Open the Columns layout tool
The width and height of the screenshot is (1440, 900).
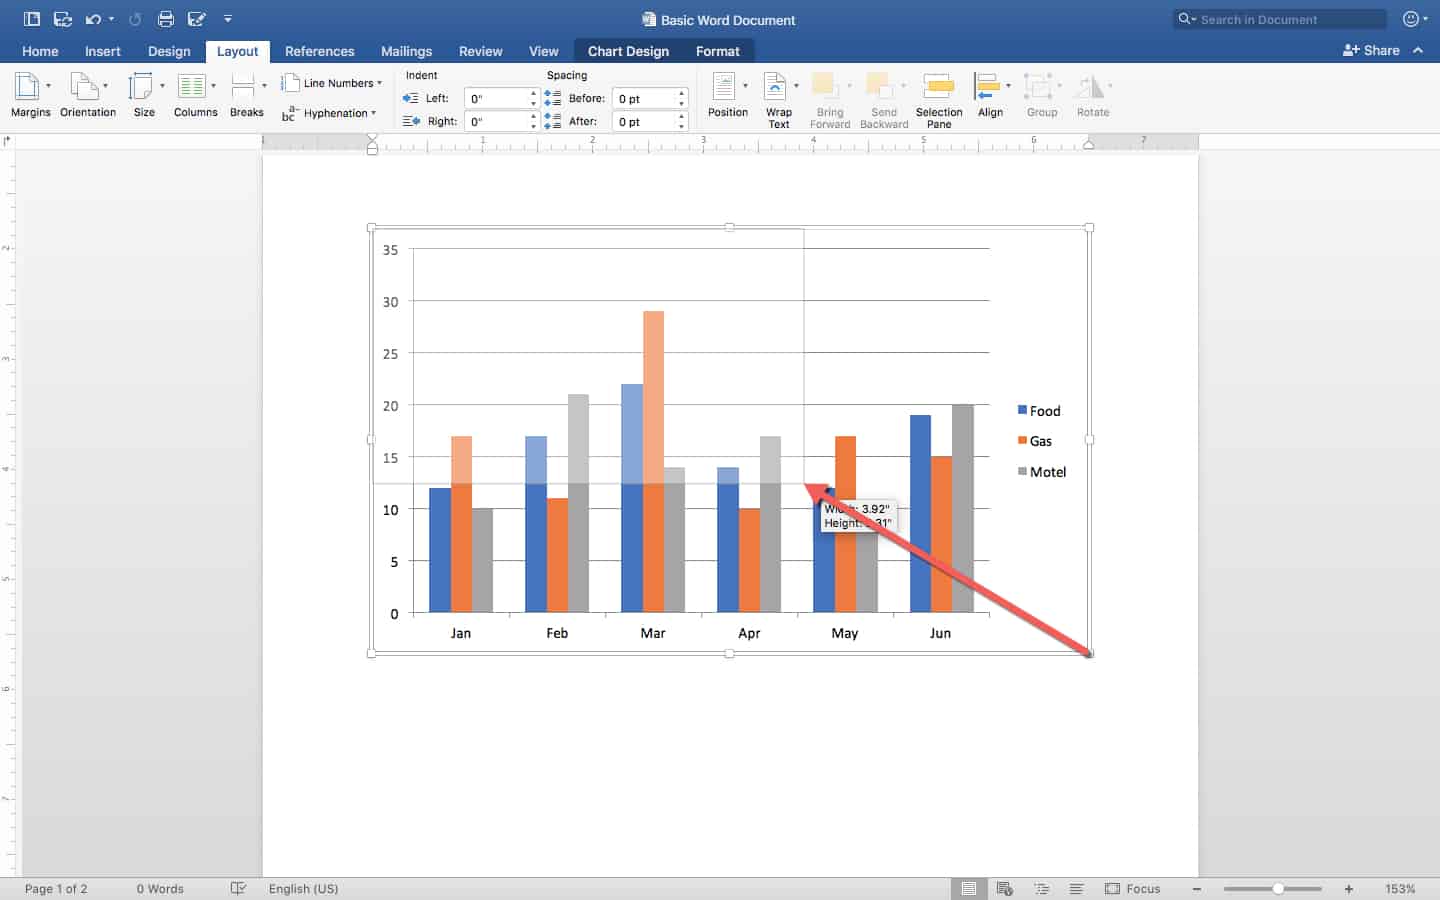194,95
